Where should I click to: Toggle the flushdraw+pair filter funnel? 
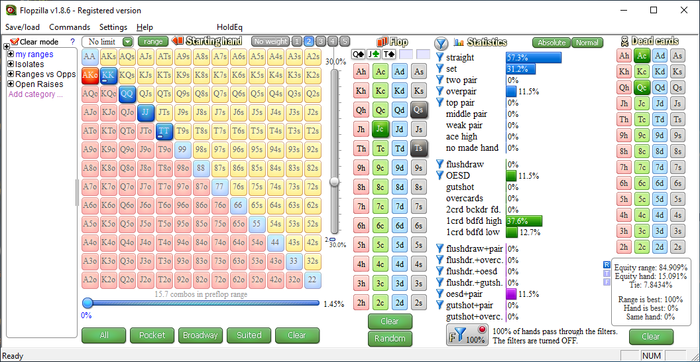click(x=440, y=249)
